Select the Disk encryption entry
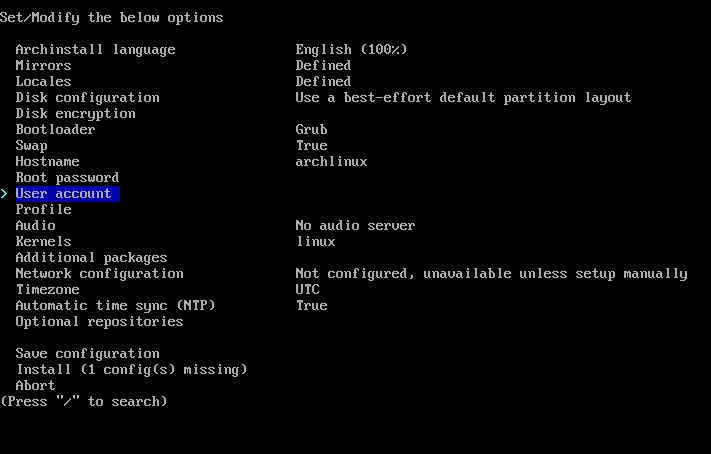 (x=75, y=113)
